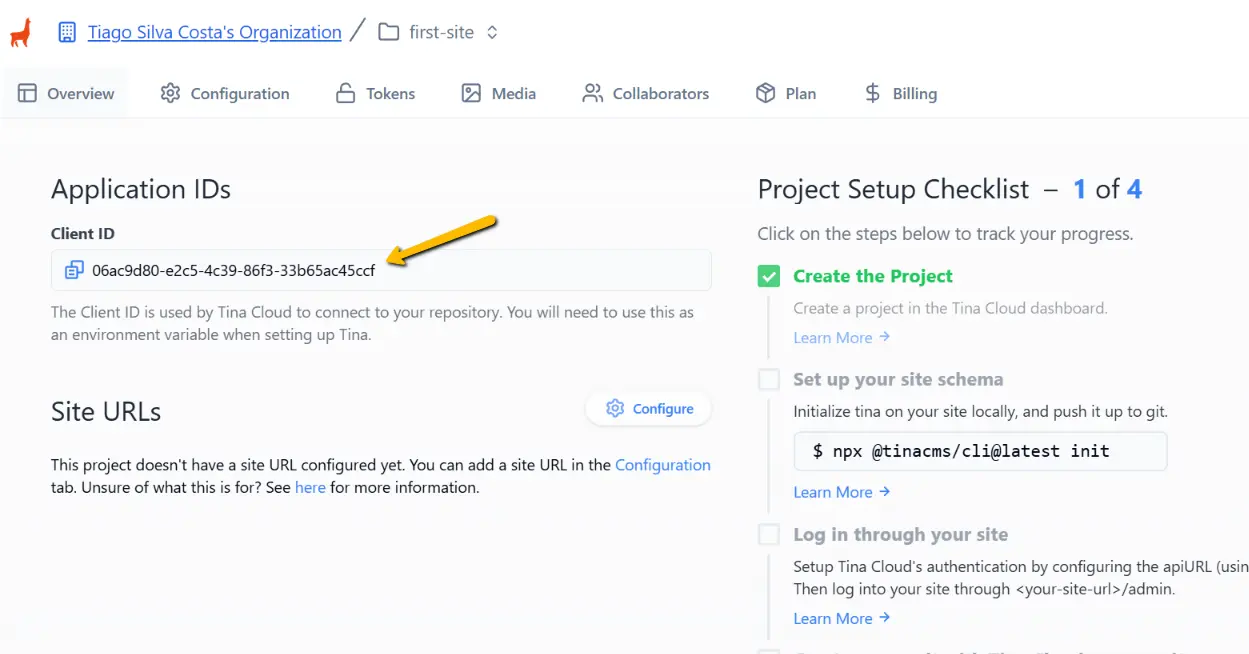Viewport: 1249px width, 654px height.
Task: Open Tiago Silva Costa's Organization link
Action: point(214,32)
